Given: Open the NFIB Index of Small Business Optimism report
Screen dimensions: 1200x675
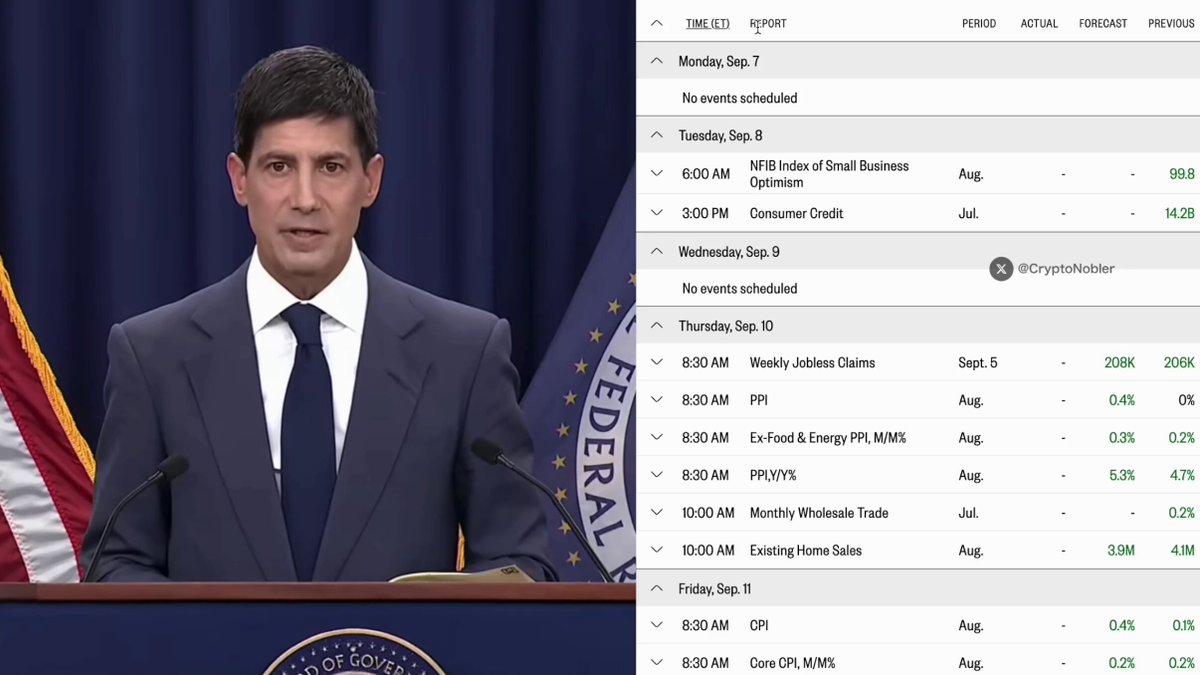Looking at the screenshot, I should pyautogui.click(x=829, y=174).
